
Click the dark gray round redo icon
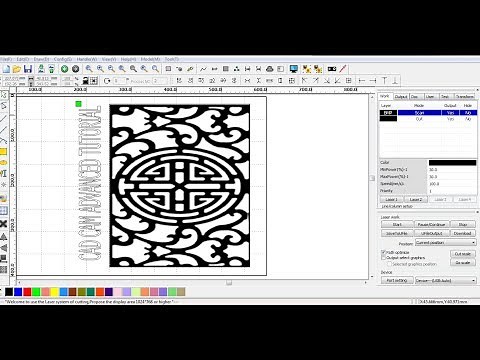click(x=76, y=69)
